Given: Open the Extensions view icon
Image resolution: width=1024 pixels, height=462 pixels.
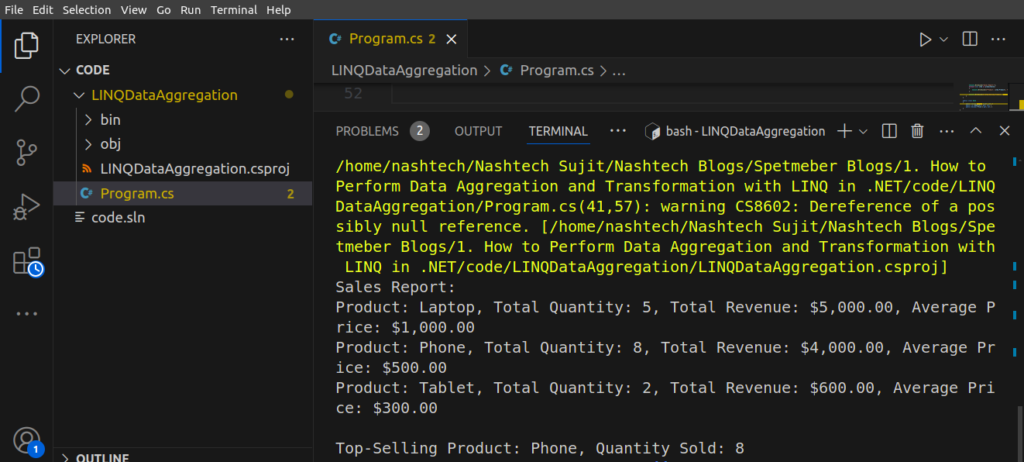Looking at the screenshot, I should click(27, 262).
